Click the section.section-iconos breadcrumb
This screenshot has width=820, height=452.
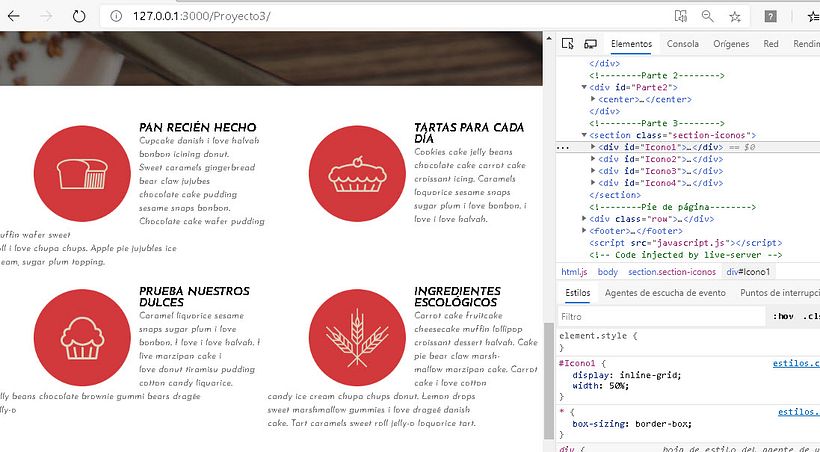click(672, 272)
